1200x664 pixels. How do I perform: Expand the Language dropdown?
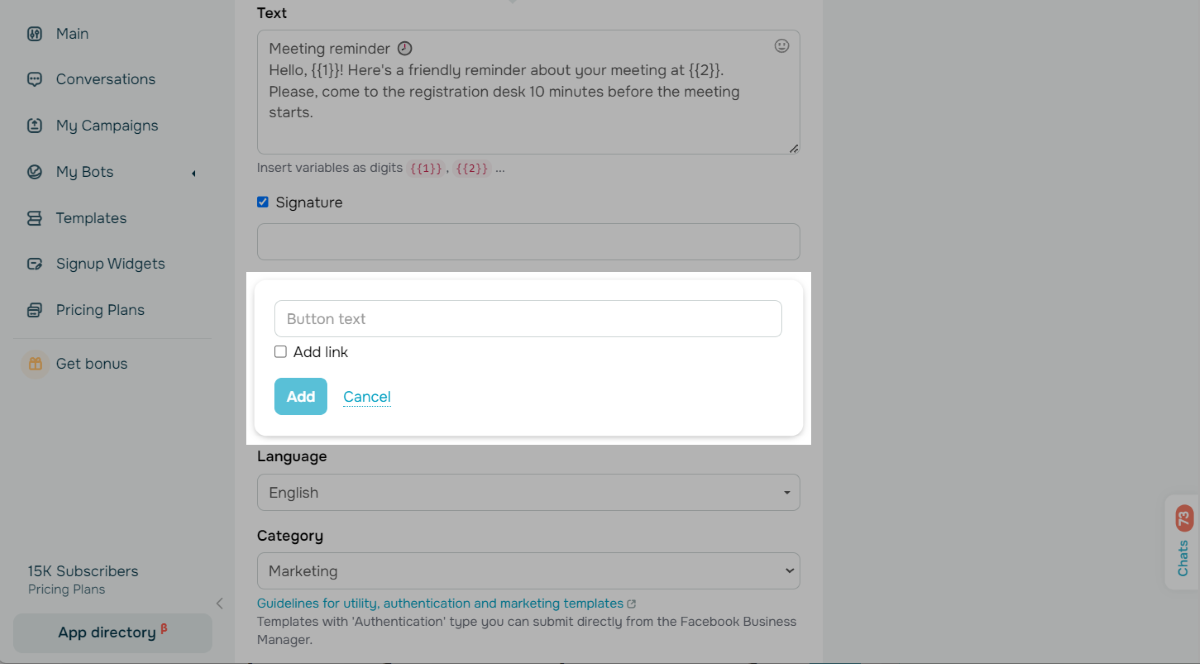tap(528, 493)
